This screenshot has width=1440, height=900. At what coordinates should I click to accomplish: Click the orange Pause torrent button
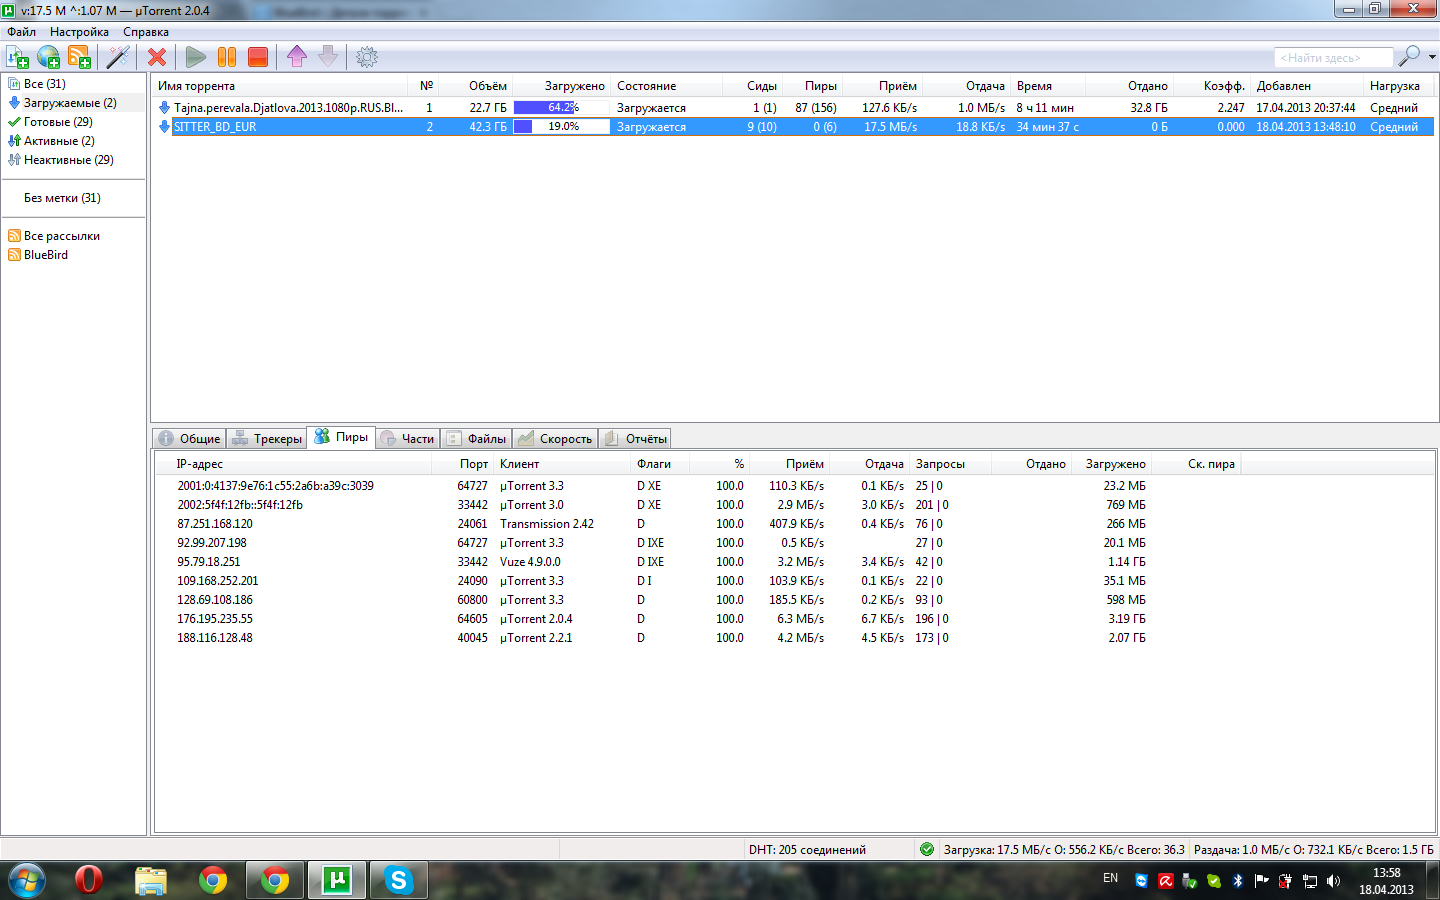tap(227, 57)
